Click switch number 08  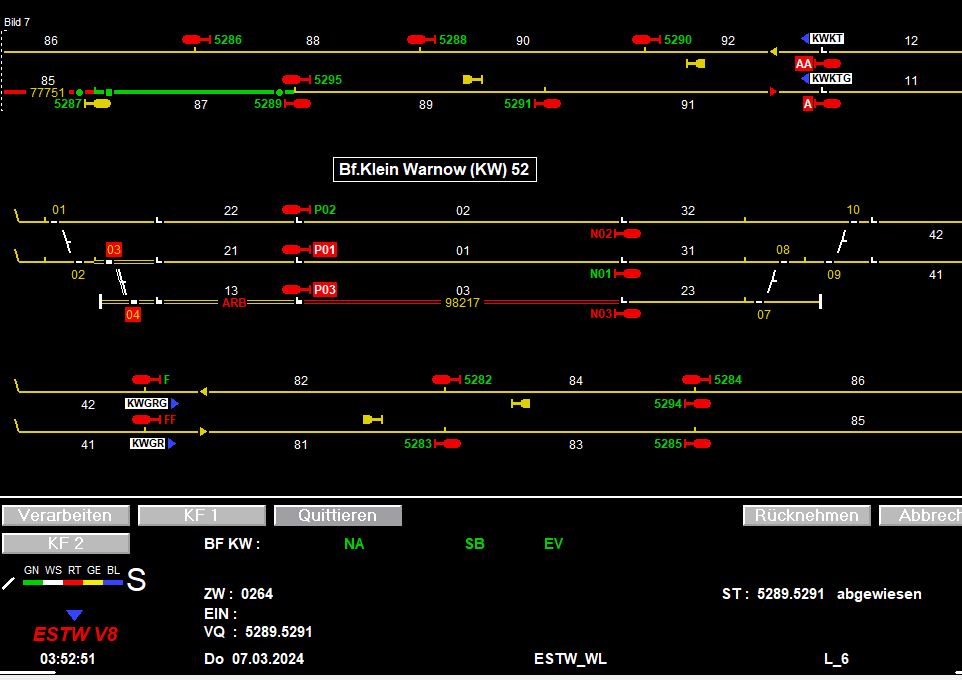pos(783,250)
